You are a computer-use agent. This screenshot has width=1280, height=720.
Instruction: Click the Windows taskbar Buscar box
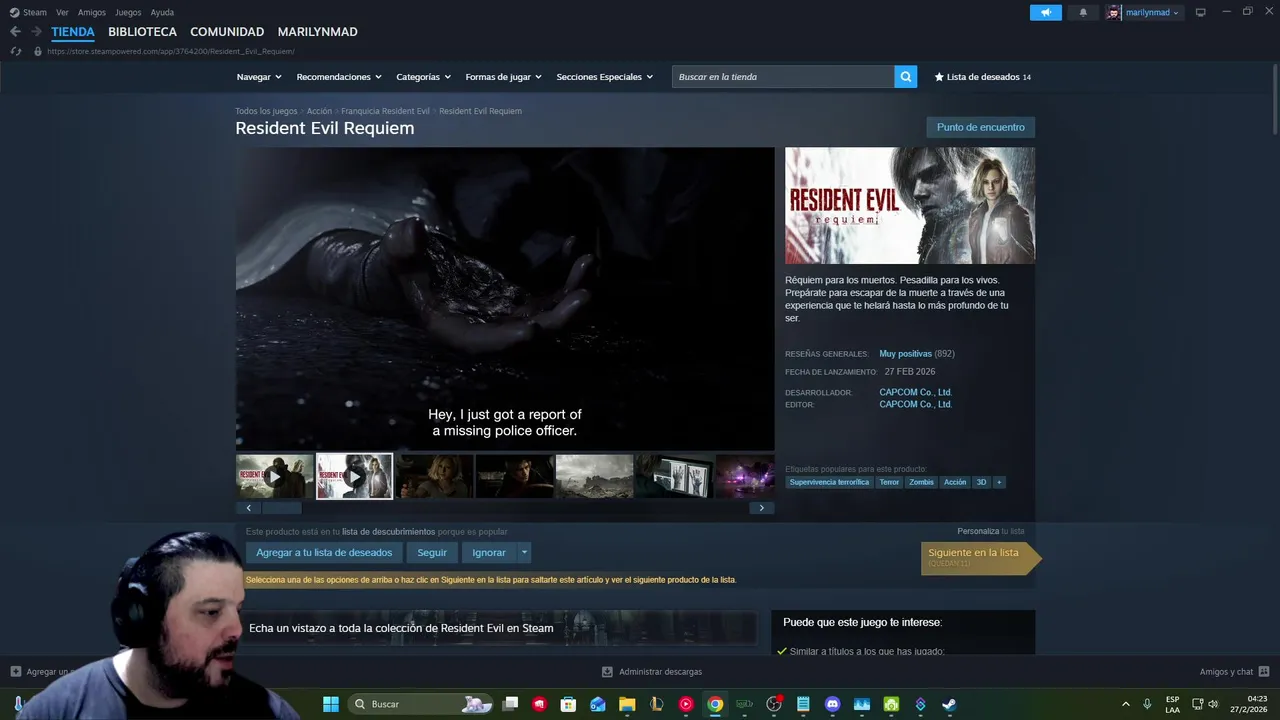(x=420, y=704)
